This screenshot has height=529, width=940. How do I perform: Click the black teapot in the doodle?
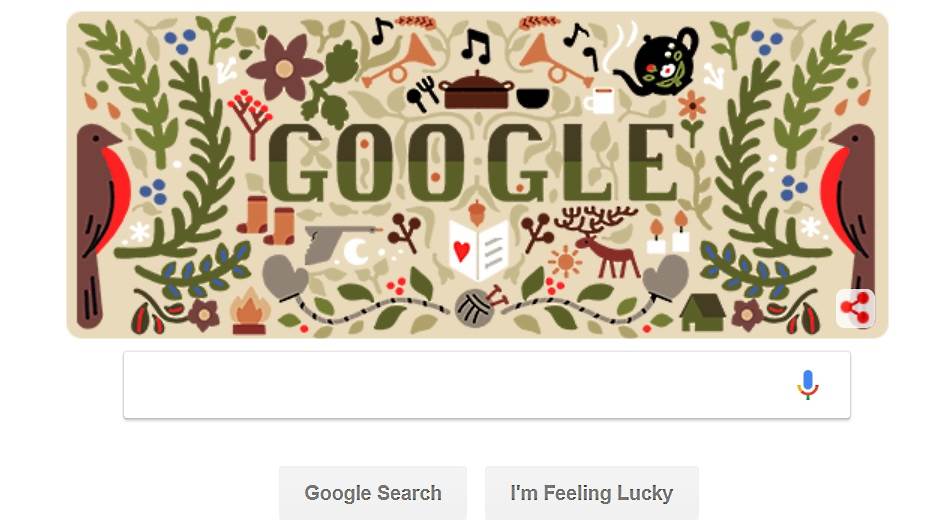[657, 62]
